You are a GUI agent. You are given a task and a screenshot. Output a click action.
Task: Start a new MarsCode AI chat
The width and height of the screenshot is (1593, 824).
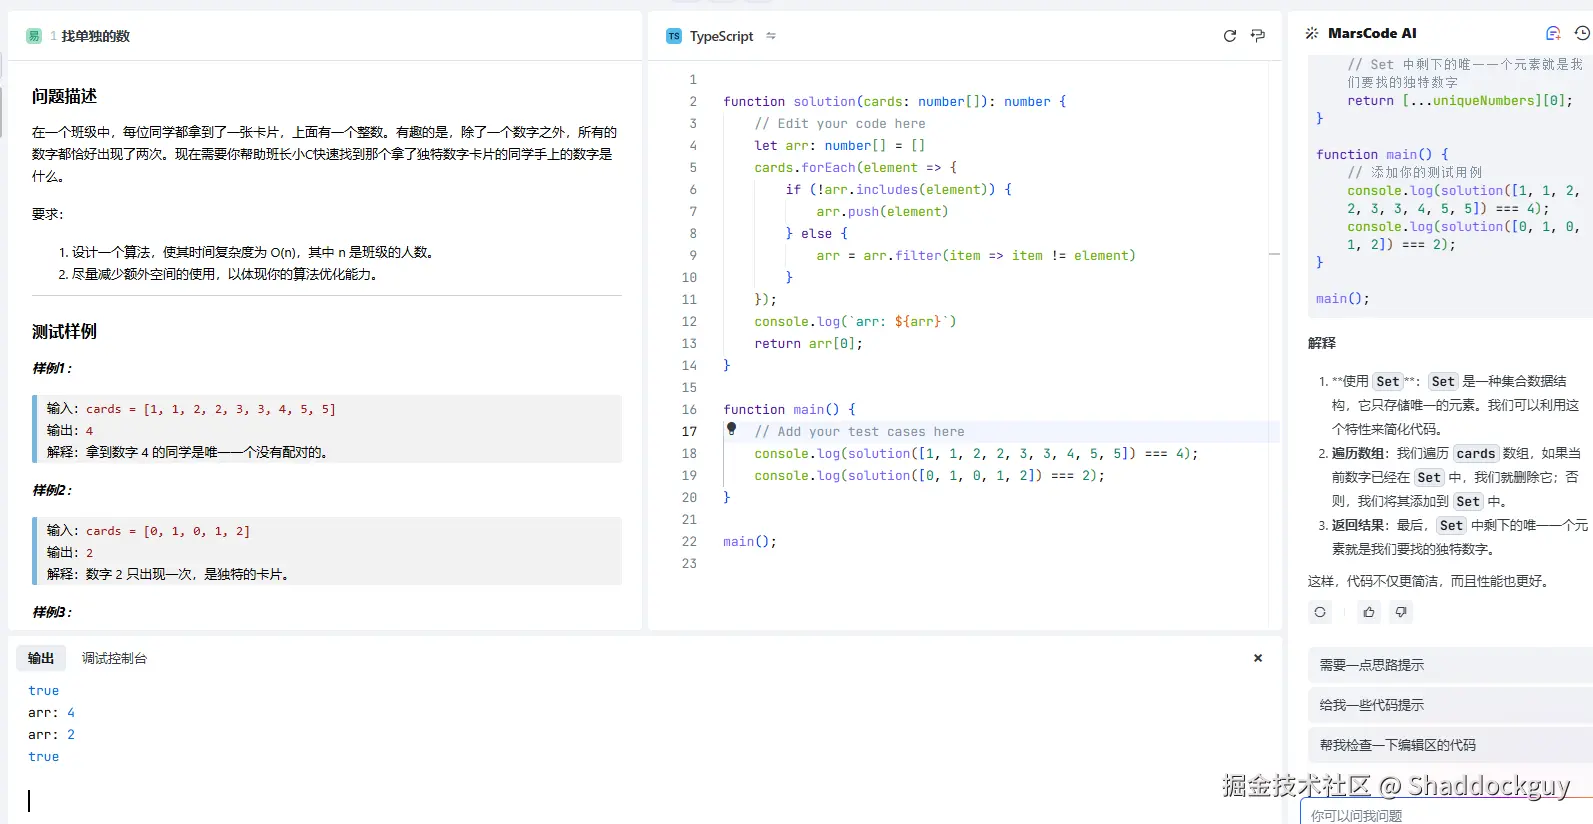[x=1553, y=33]
